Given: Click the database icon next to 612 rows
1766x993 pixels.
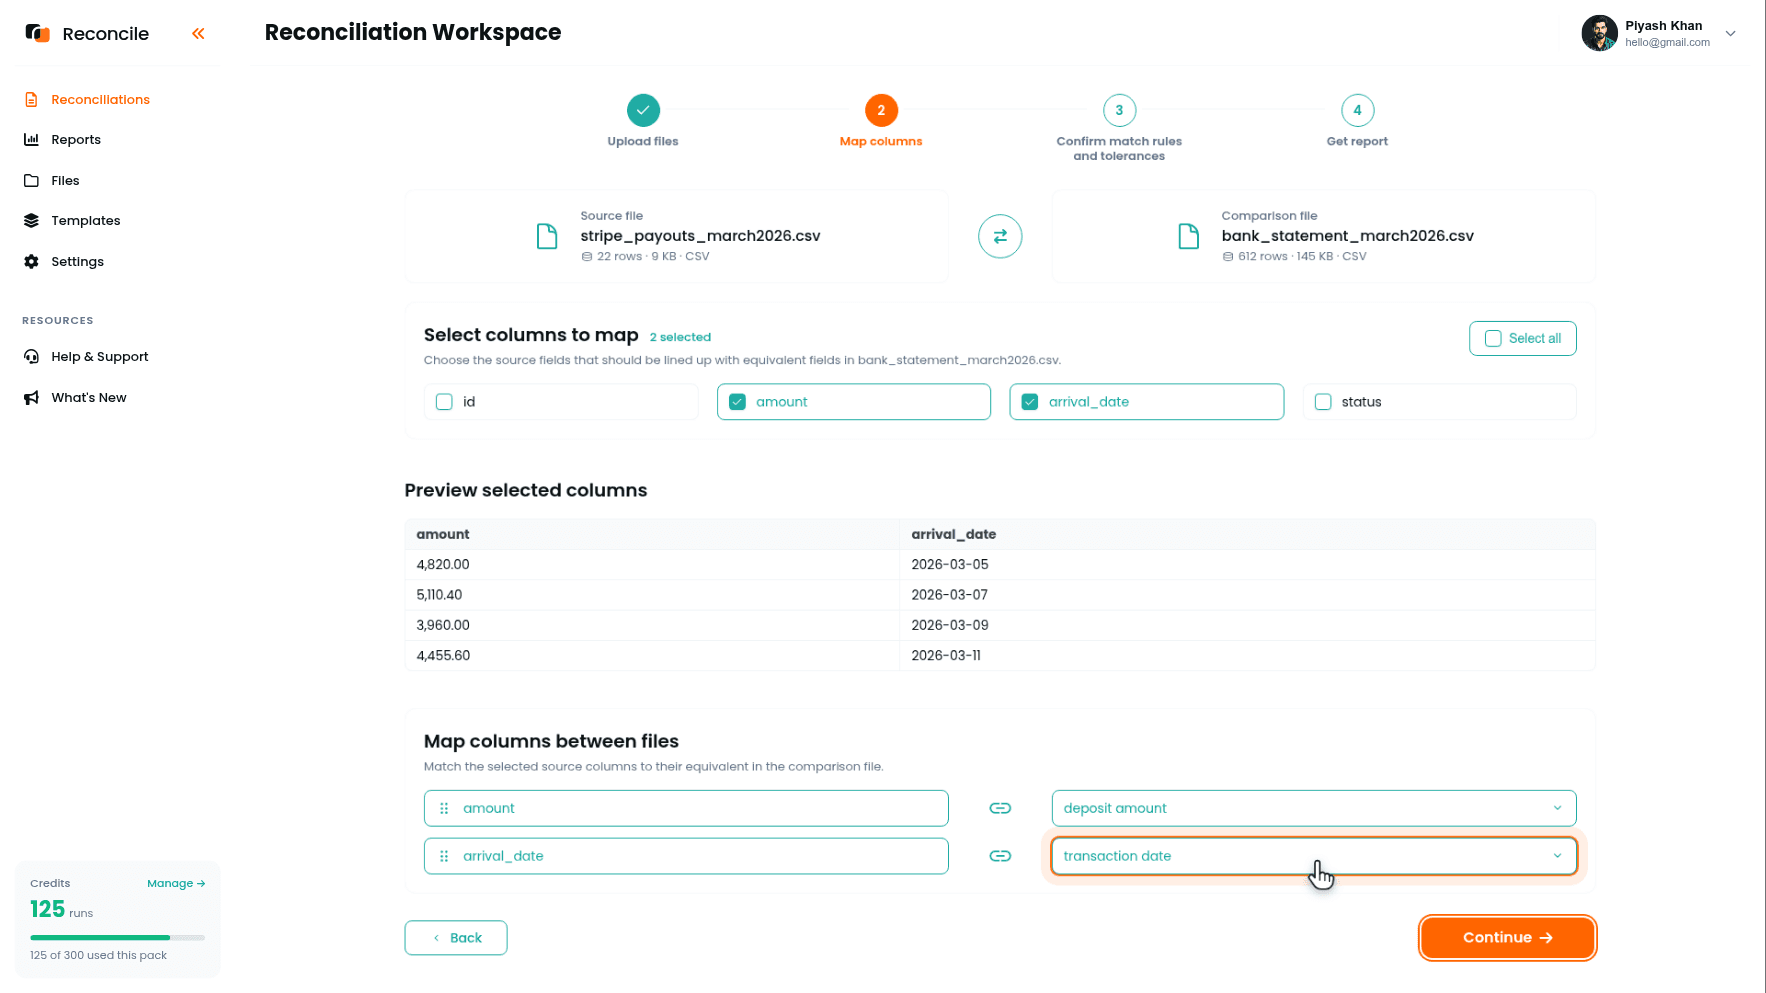Looking at the screenshot, I should [1228, 257].
